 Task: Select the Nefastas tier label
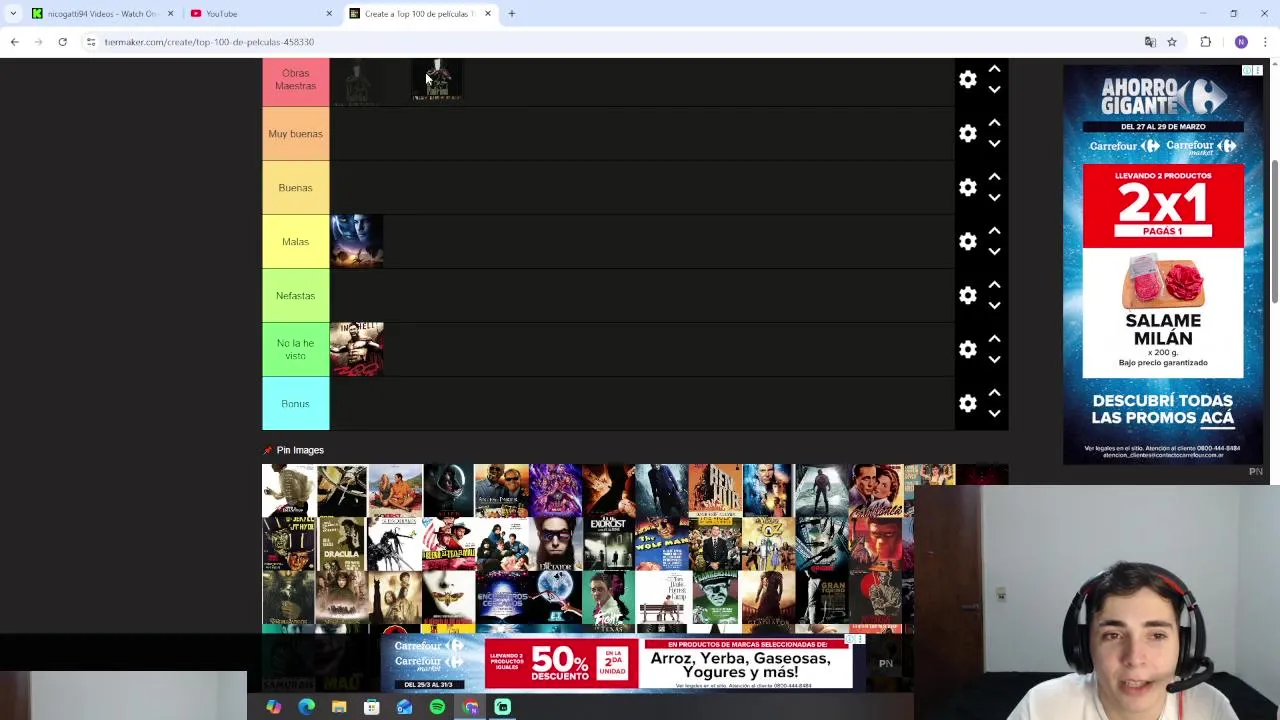pos(295,296)
